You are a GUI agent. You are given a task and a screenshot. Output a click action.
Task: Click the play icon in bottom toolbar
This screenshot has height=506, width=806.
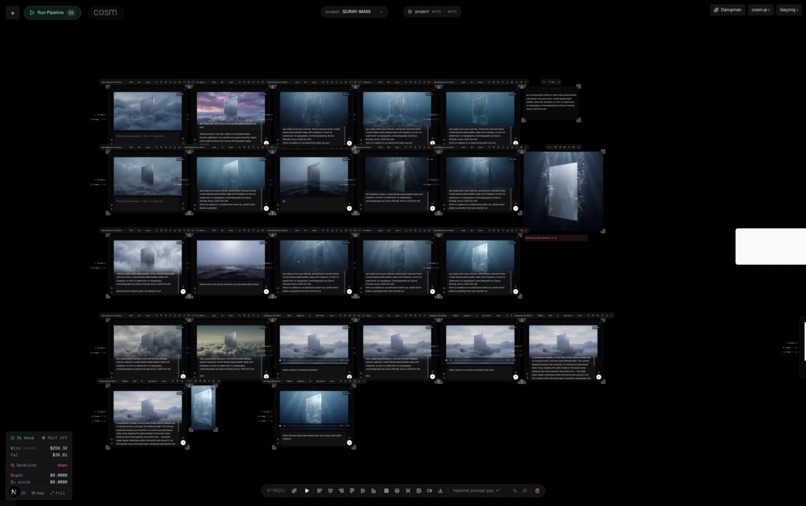coord(307,491)
